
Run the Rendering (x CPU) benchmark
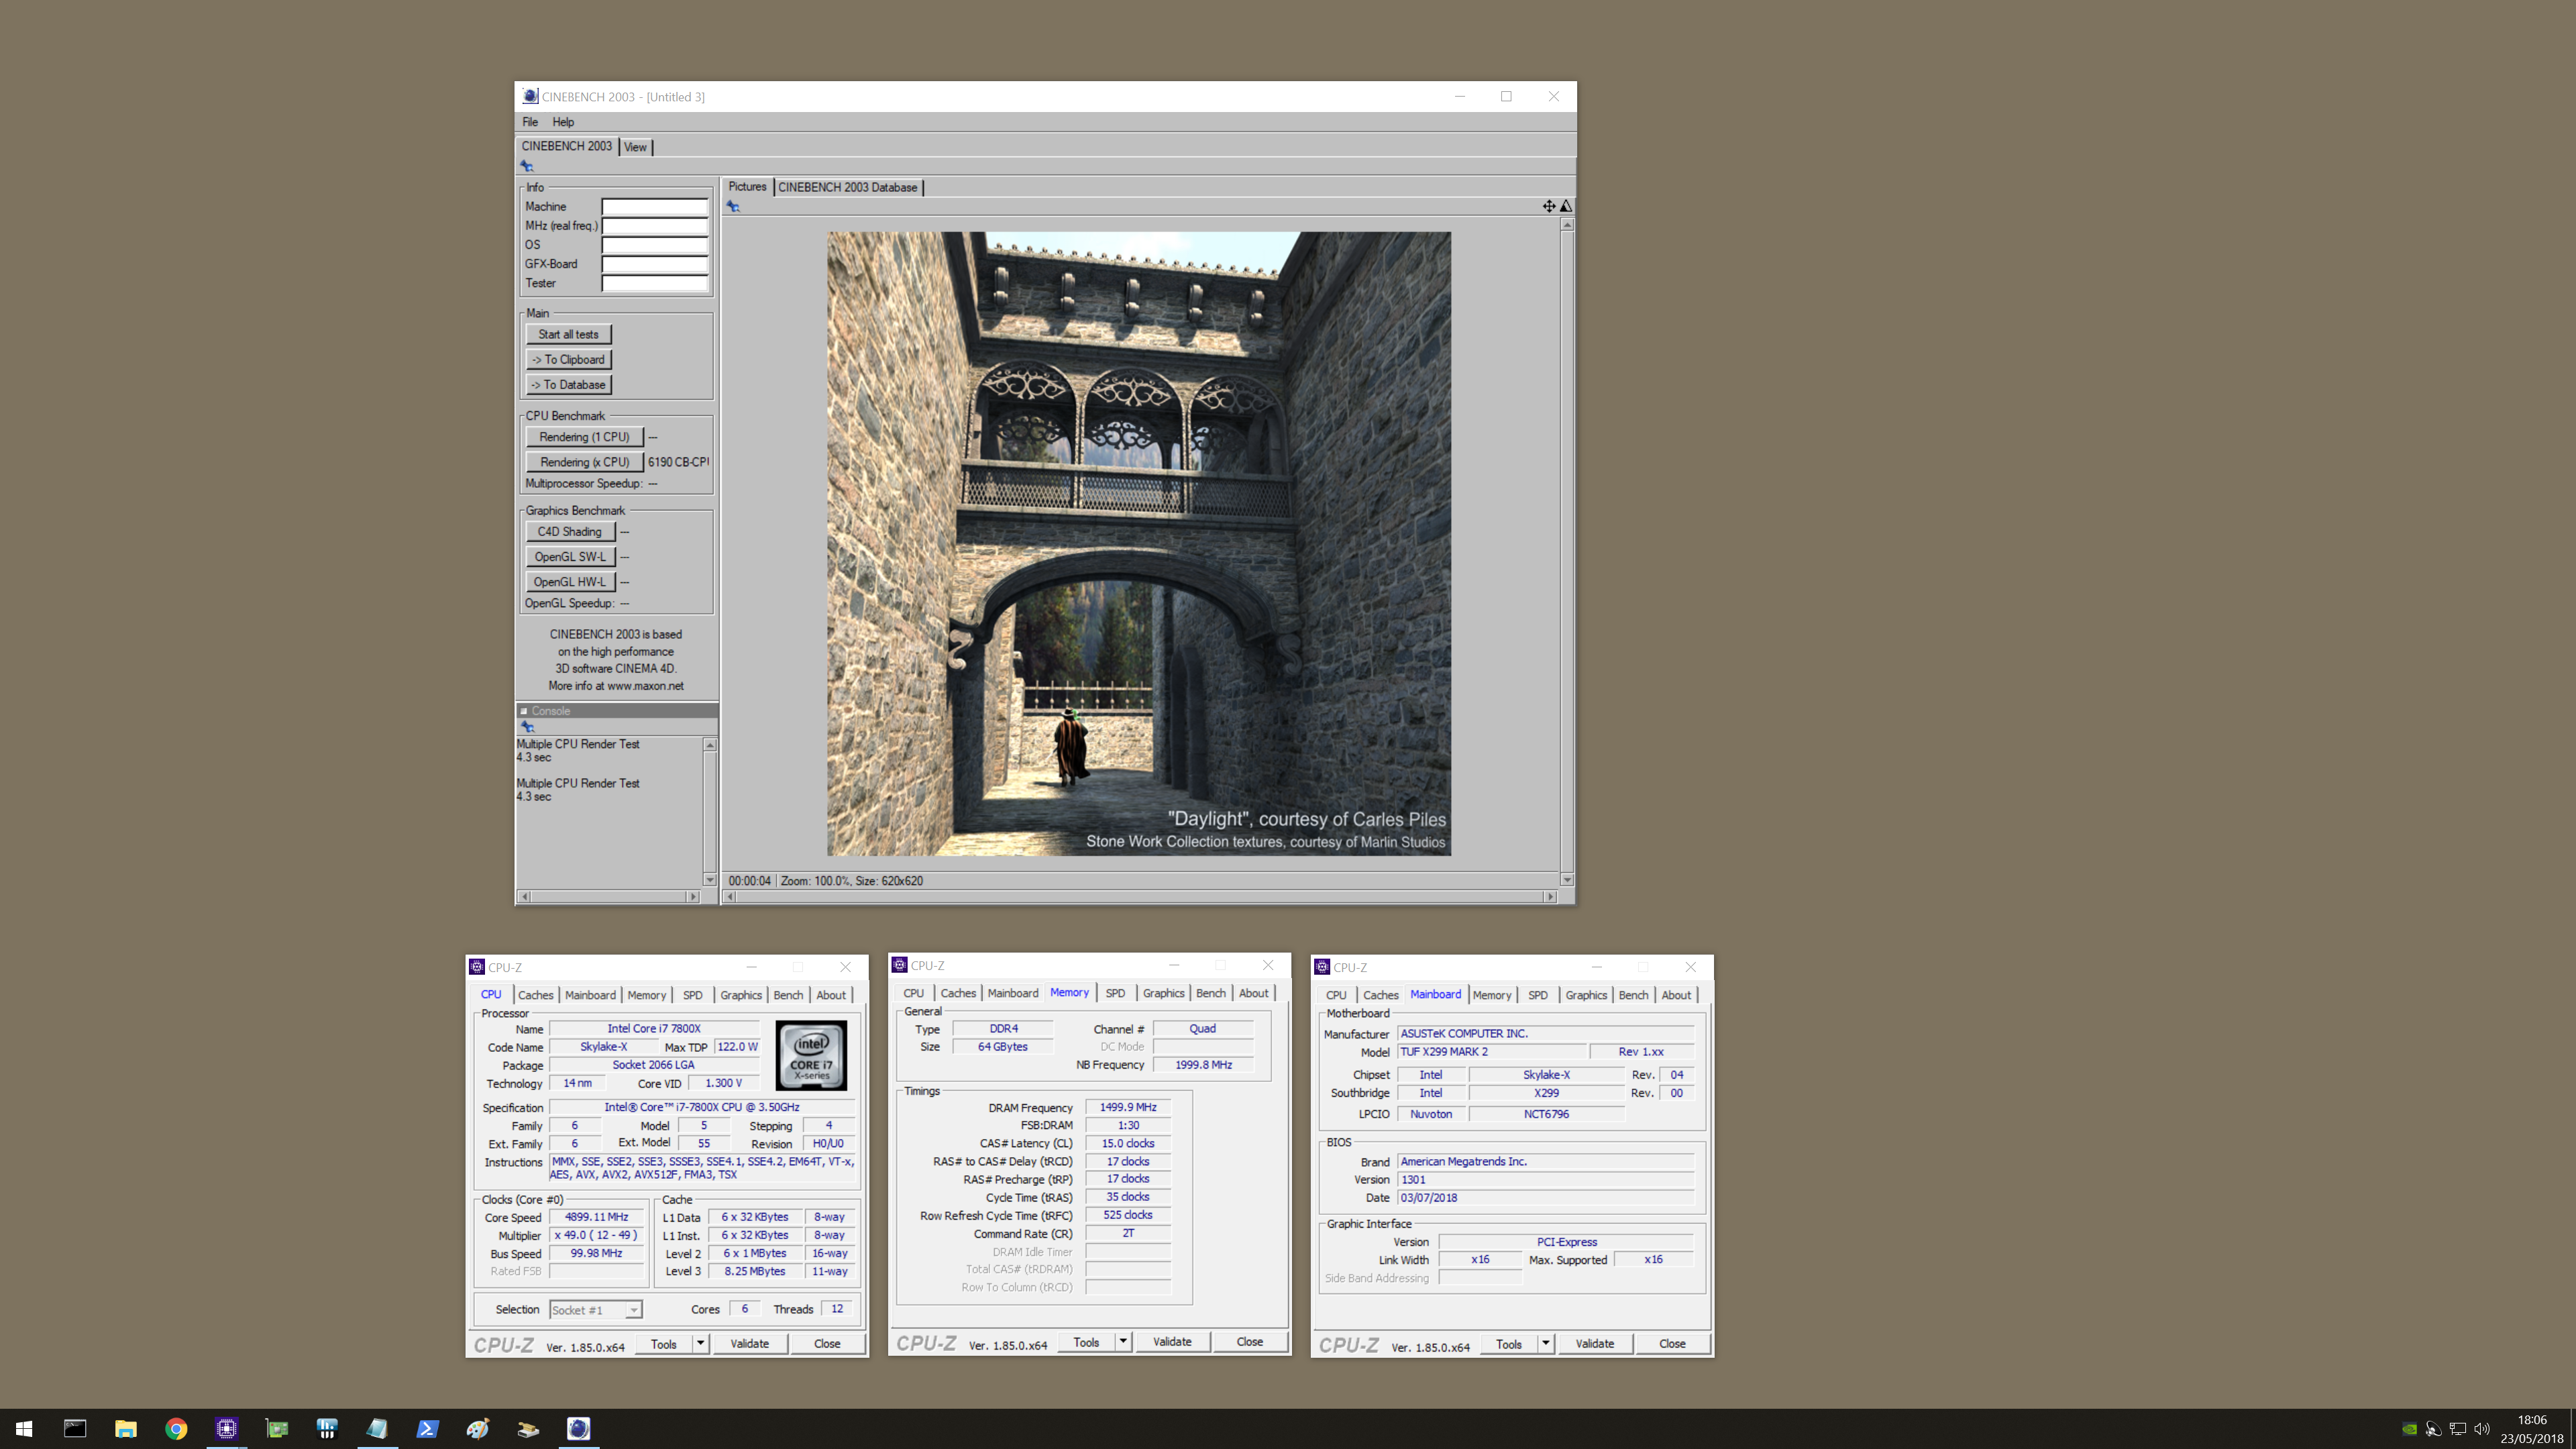tap(584, 462)
